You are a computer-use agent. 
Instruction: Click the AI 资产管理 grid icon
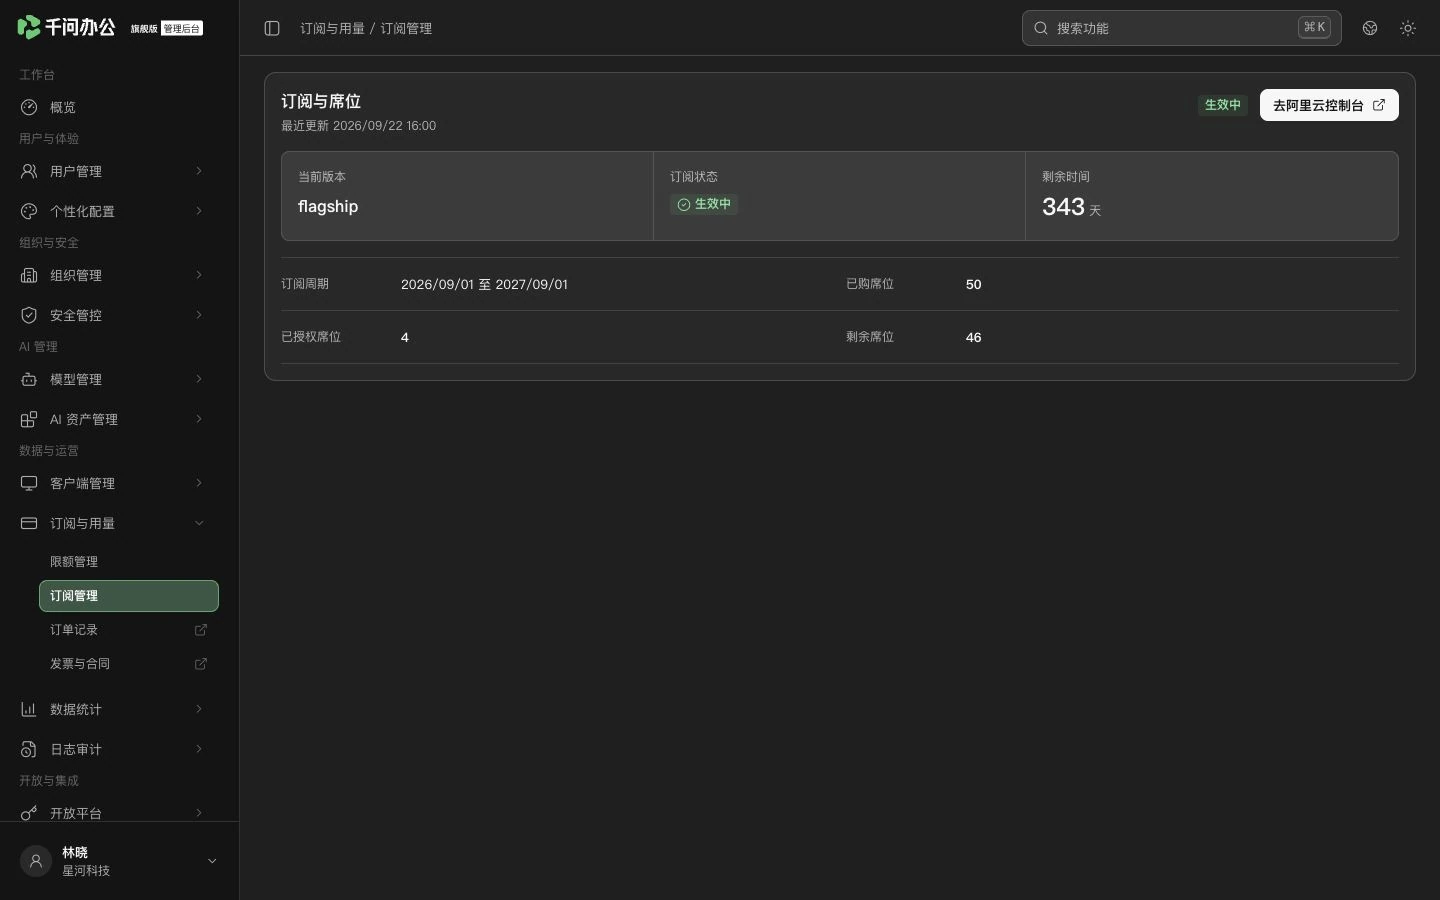pos(29,419)
